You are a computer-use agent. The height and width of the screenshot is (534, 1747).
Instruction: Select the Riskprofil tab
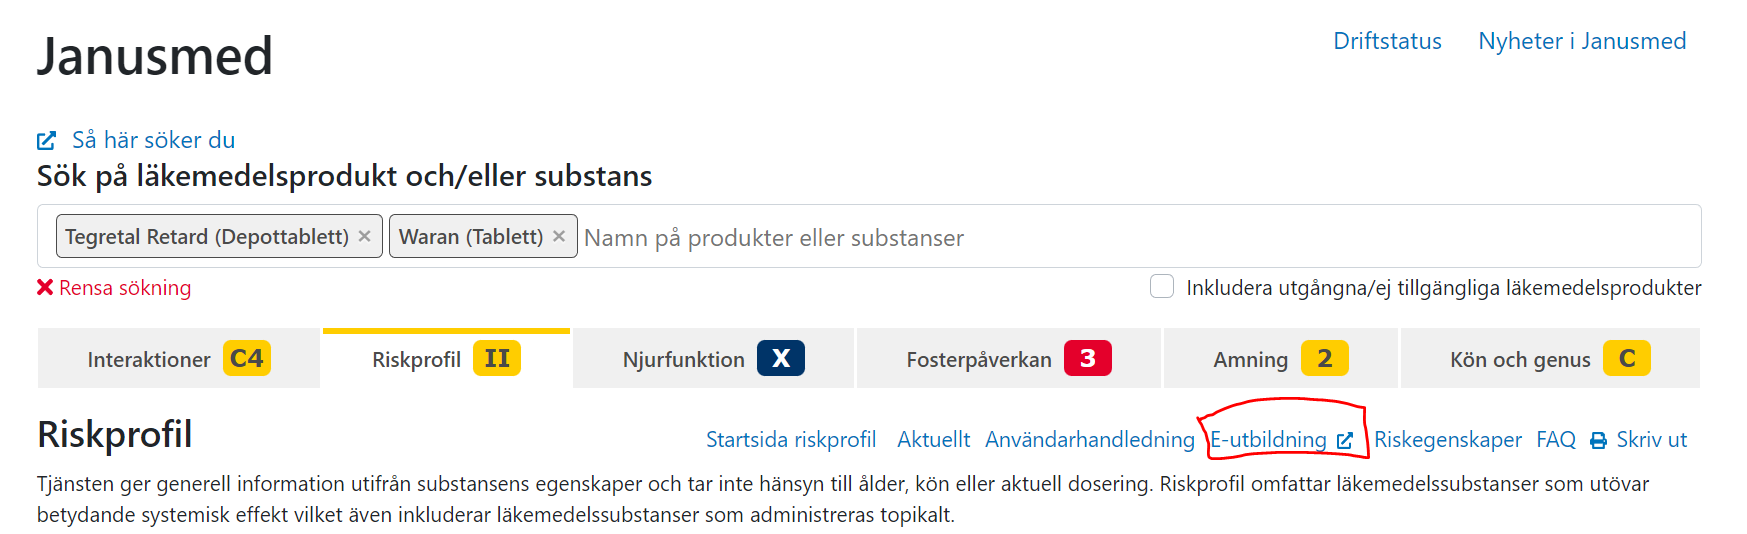pos(416,359)
